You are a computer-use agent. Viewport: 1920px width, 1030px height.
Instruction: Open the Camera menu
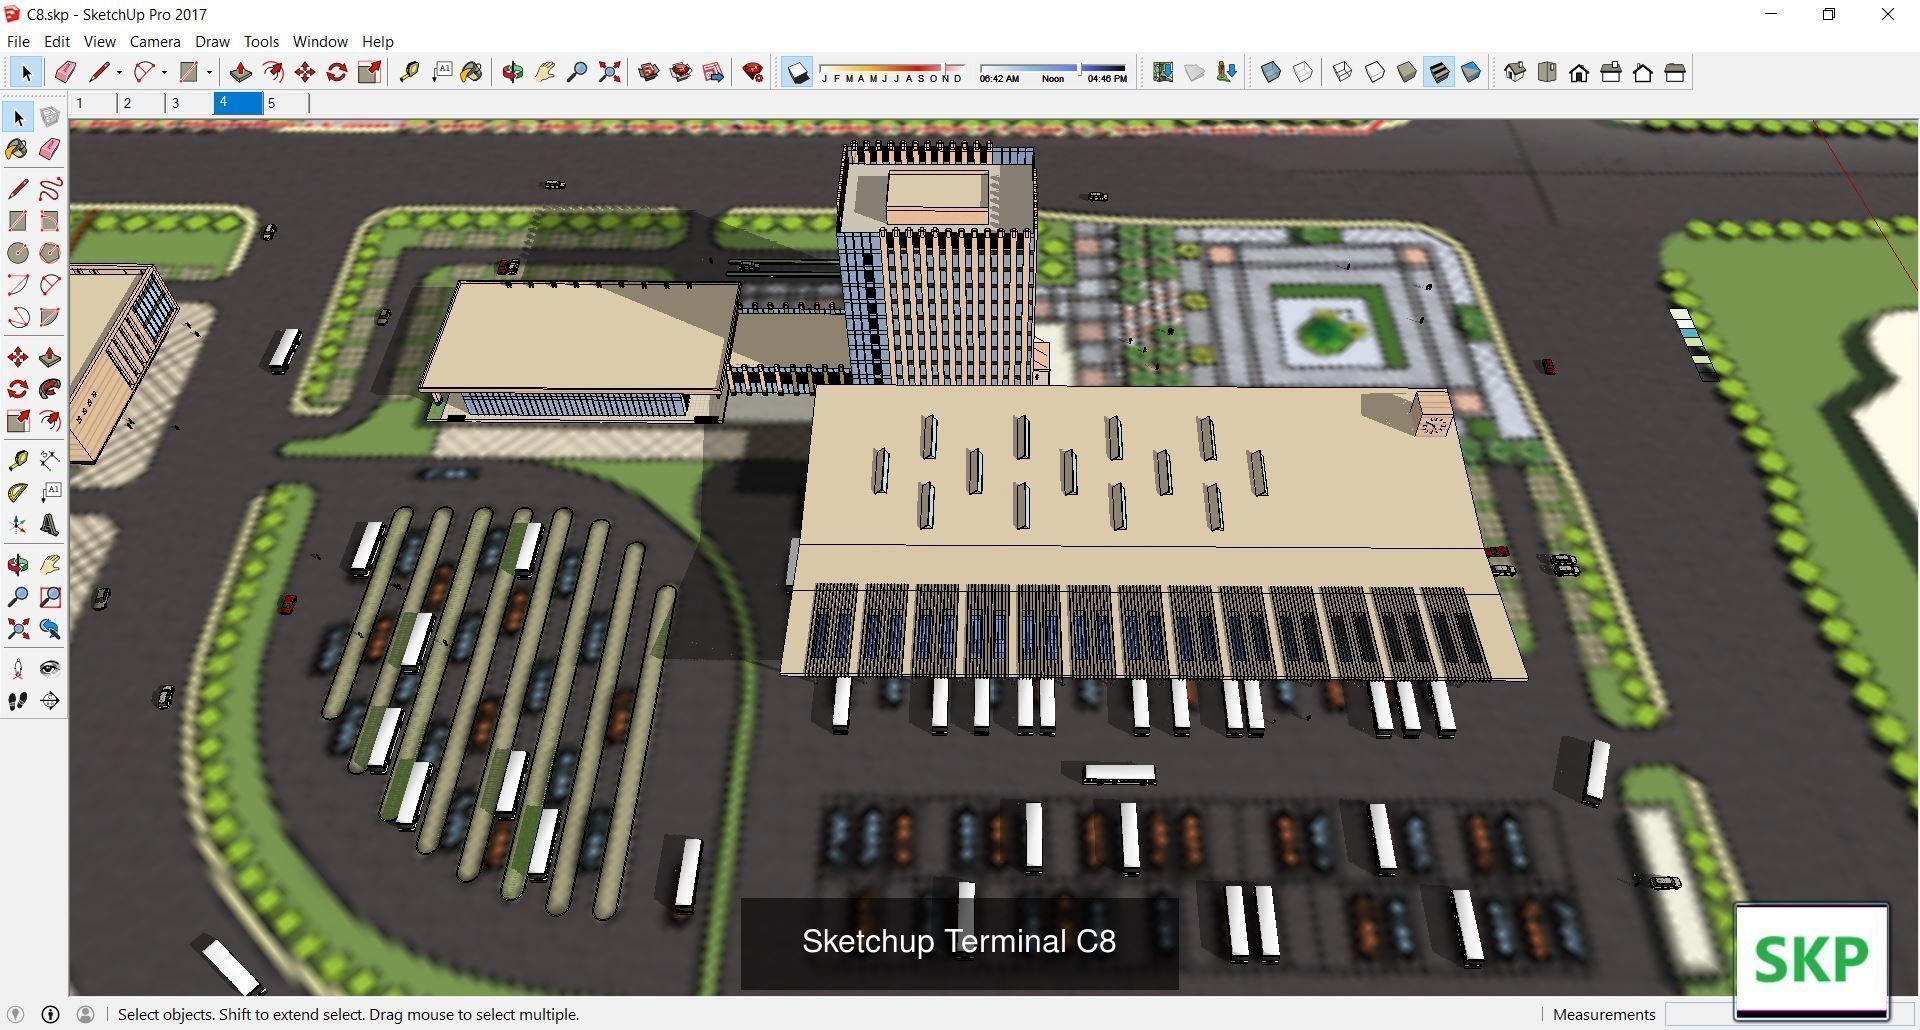[x=155, y=41]
